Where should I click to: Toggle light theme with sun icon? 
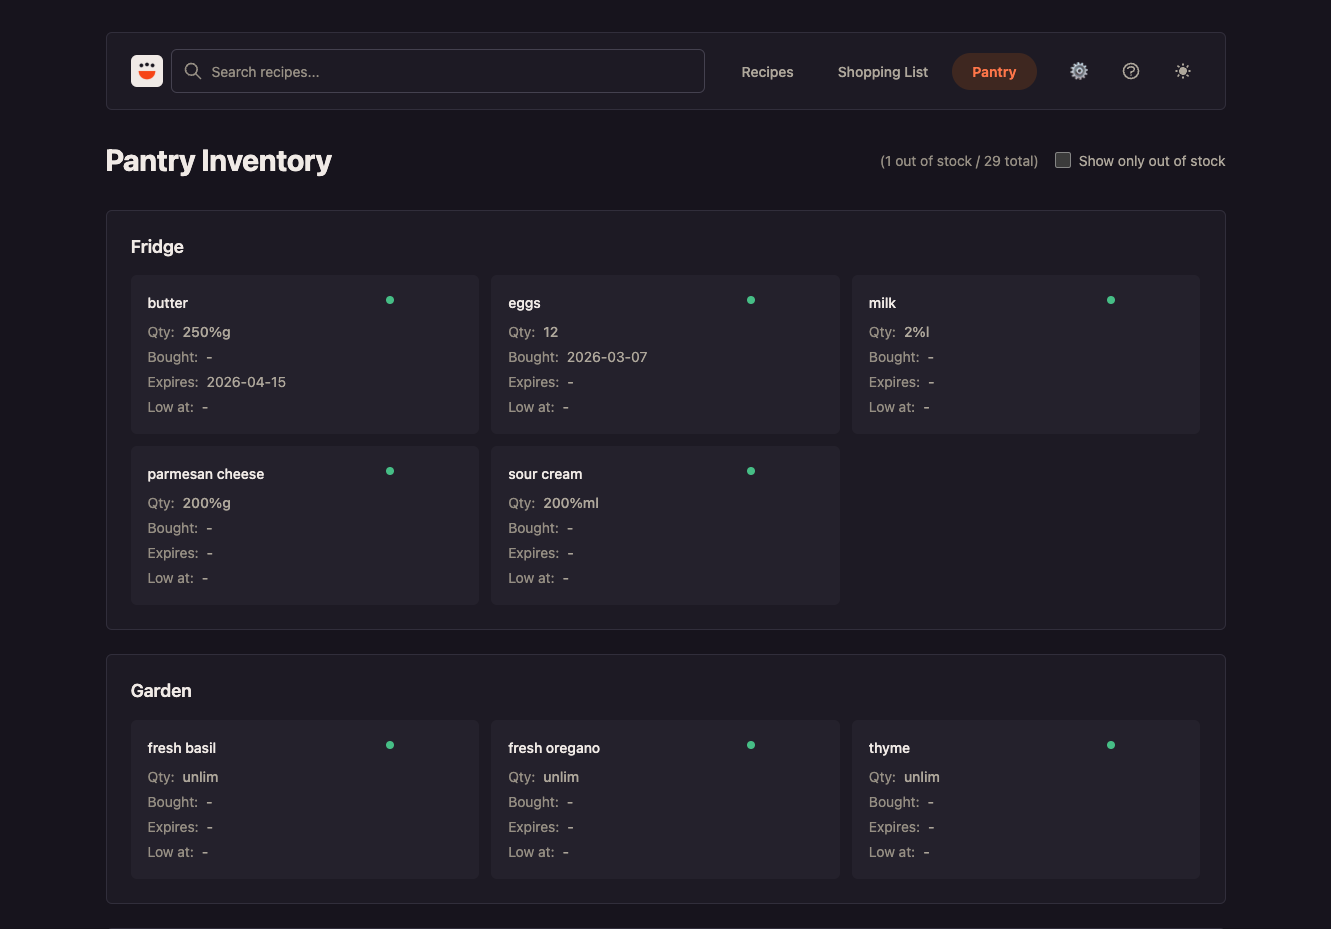tap(1183, 71)
